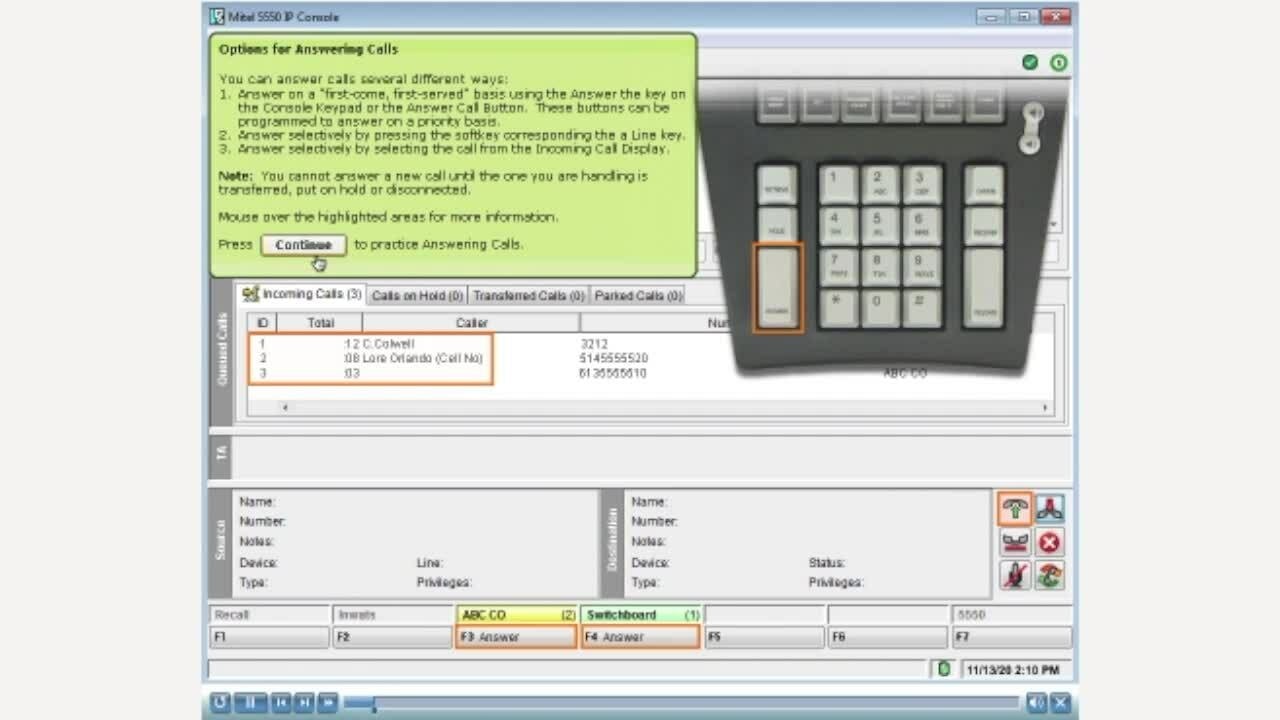Click the Caller column header

pyautogui.click(x=471, y=323)
